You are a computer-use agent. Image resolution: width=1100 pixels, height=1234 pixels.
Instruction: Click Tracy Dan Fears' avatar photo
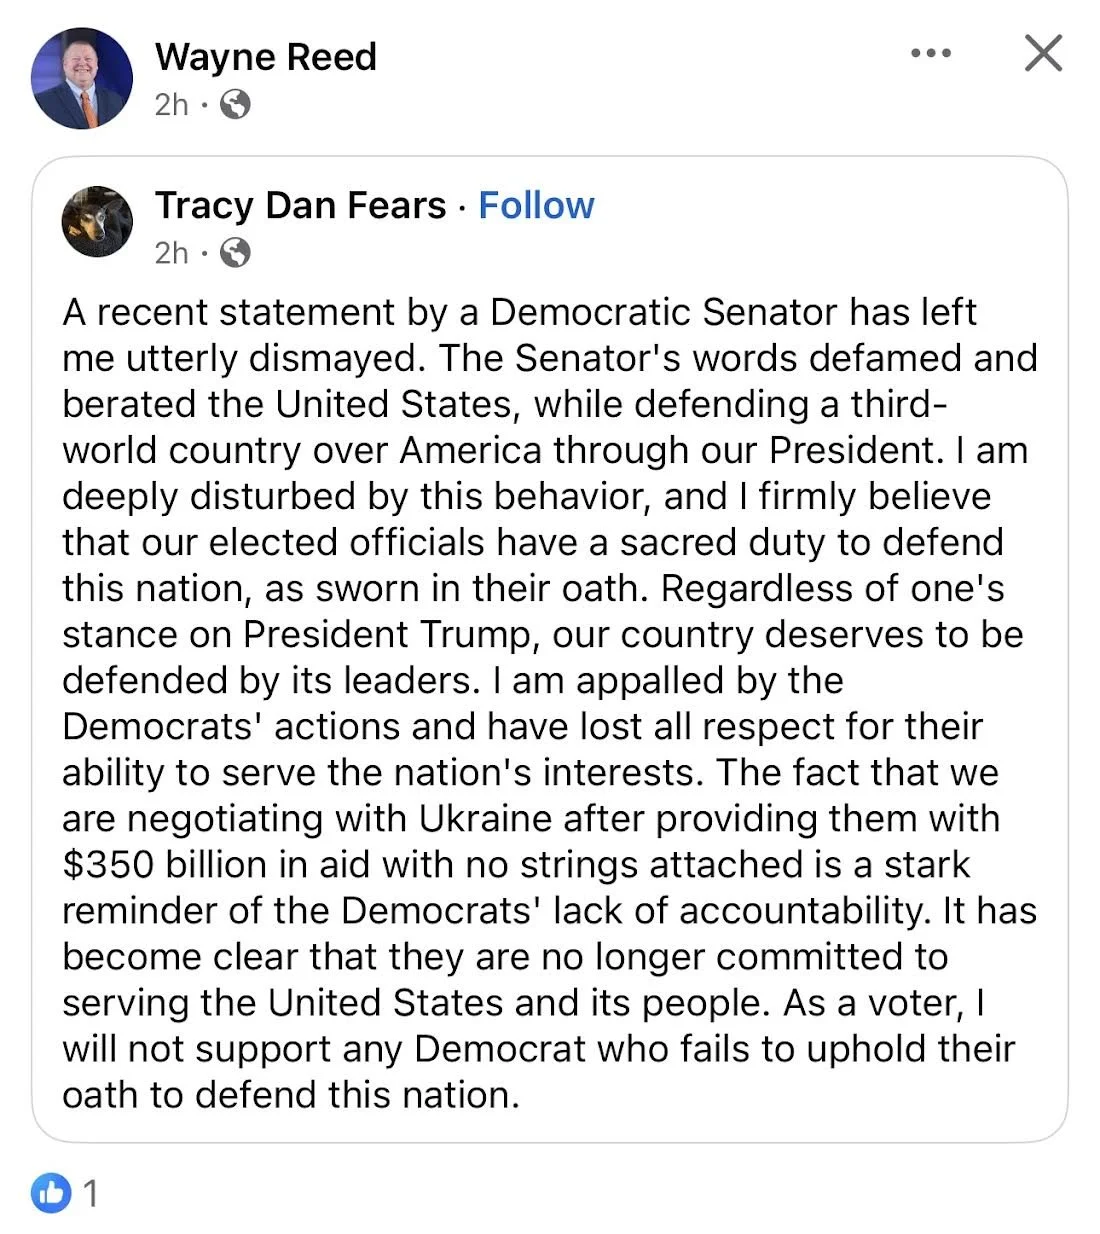(97, 221)
